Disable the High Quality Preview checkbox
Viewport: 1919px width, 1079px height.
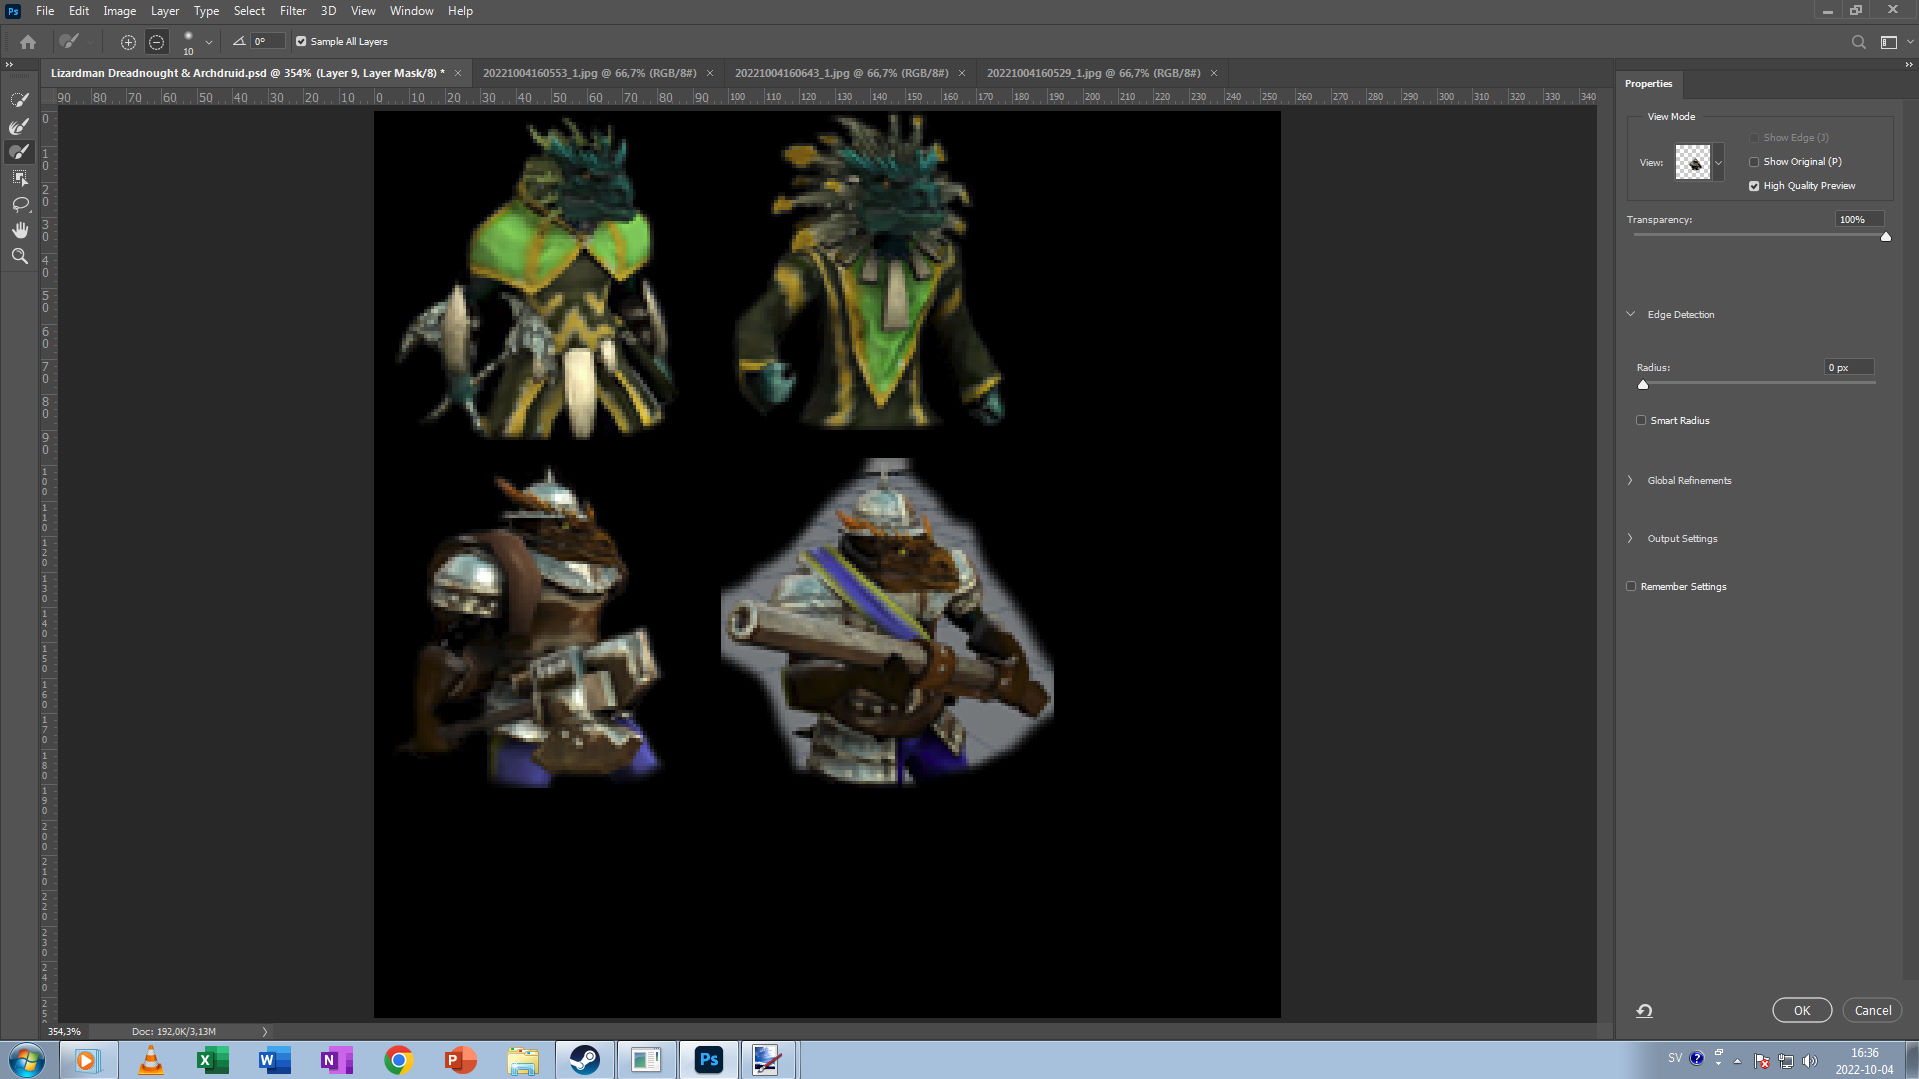(1754, 186)
